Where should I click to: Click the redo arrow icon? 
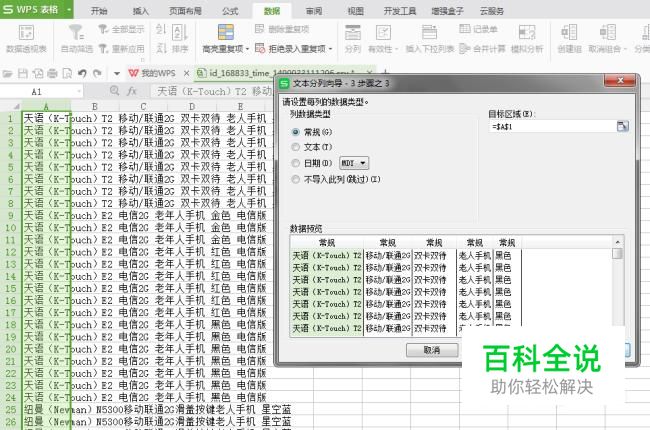[x=97, y=74]
